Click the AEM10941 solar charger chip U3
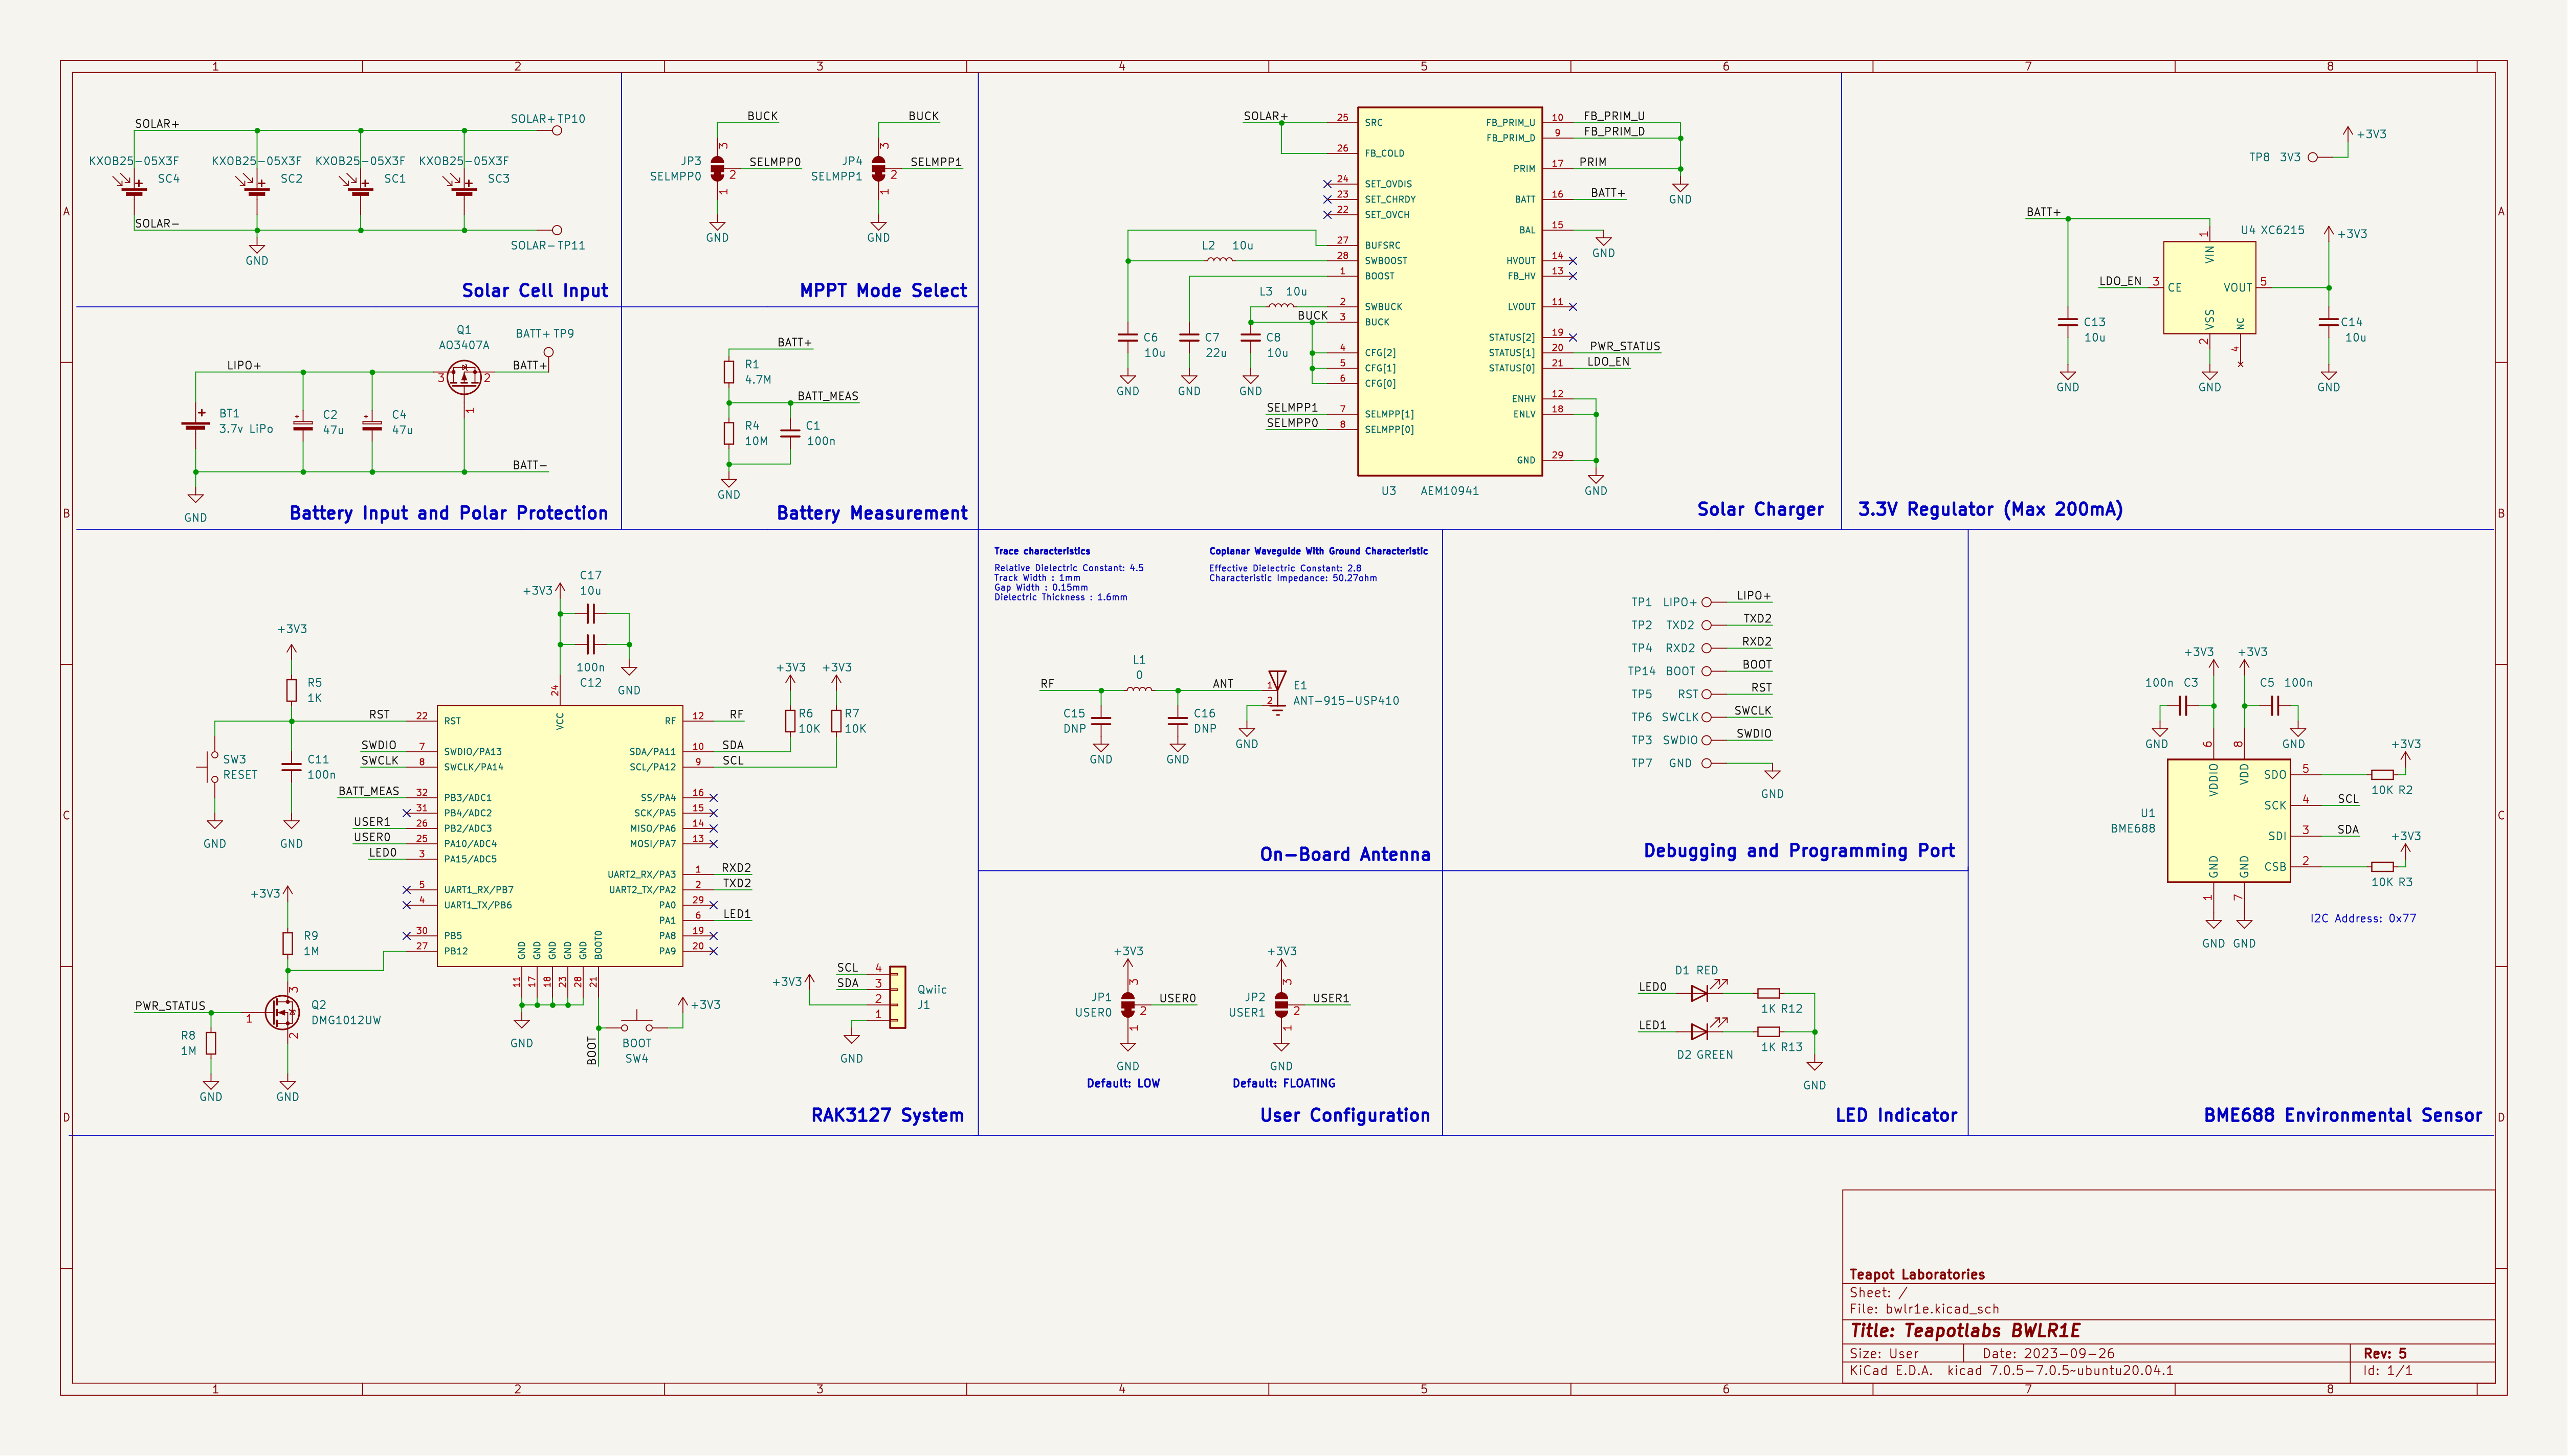 [1449, 291]
